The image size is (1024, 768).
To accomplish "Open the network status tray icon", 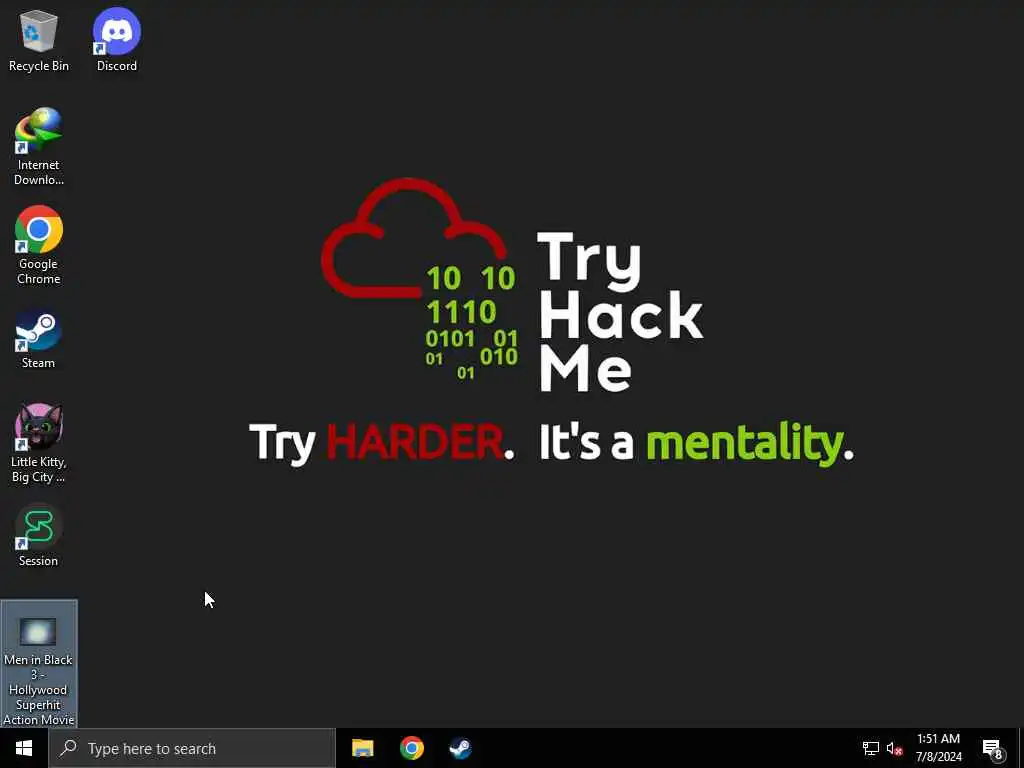I will point(871,748).
